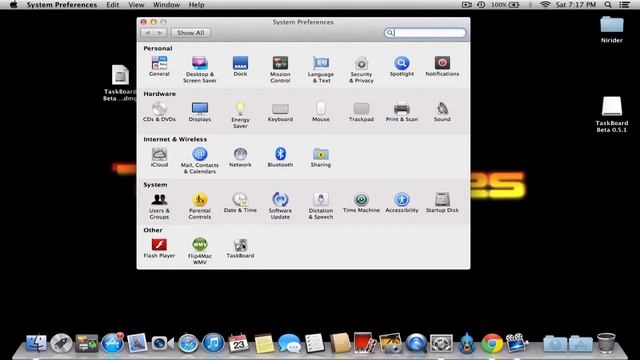Open System Preferences gear in Dock

click(441, 343)
